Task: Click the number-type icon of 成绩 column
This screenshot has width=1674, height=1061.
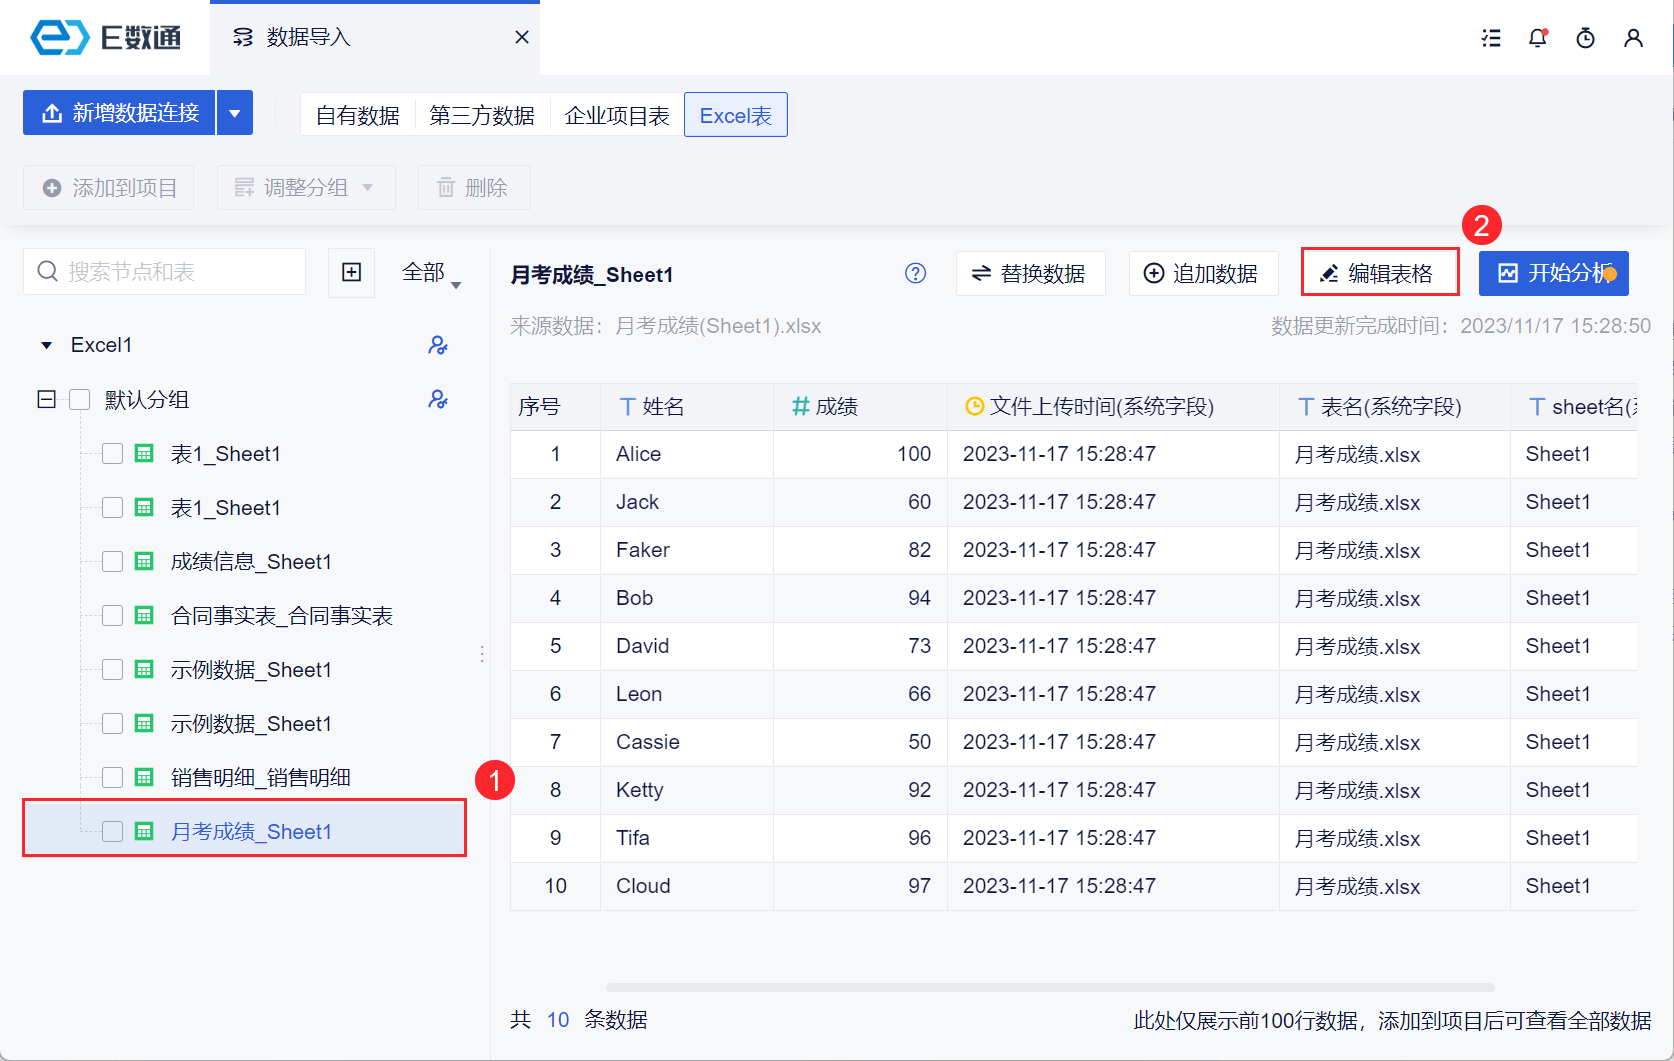Action: point(800,406)
